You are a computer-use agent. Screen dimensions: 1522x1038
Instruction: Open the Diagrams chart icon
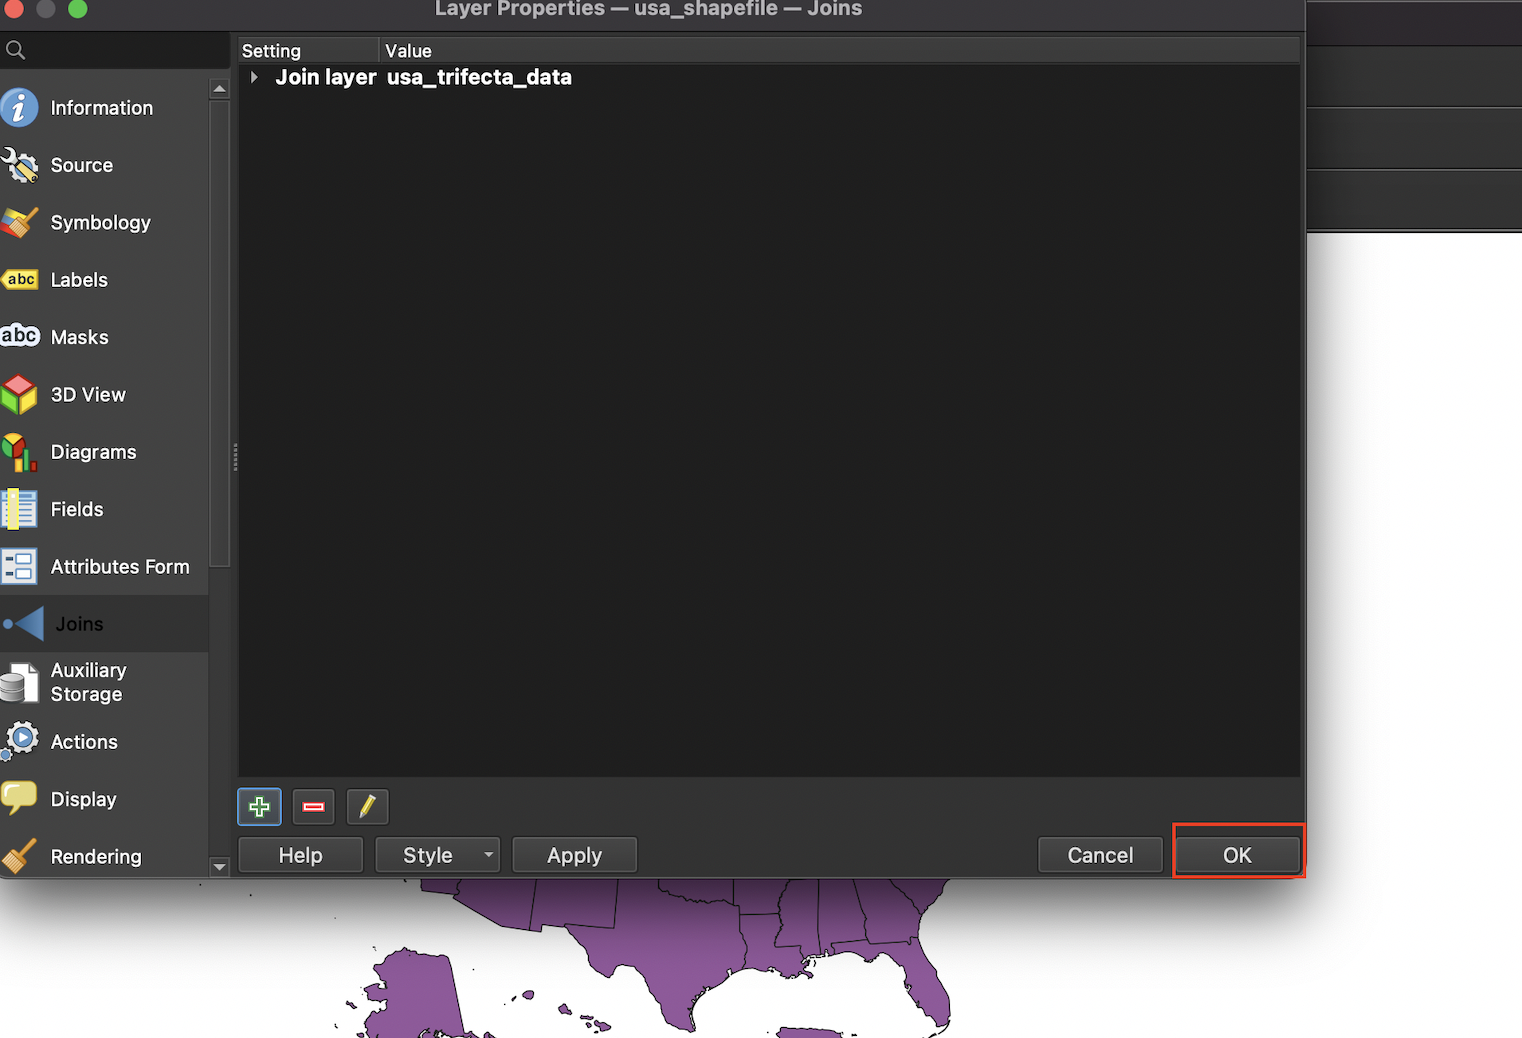pos(20,452)
